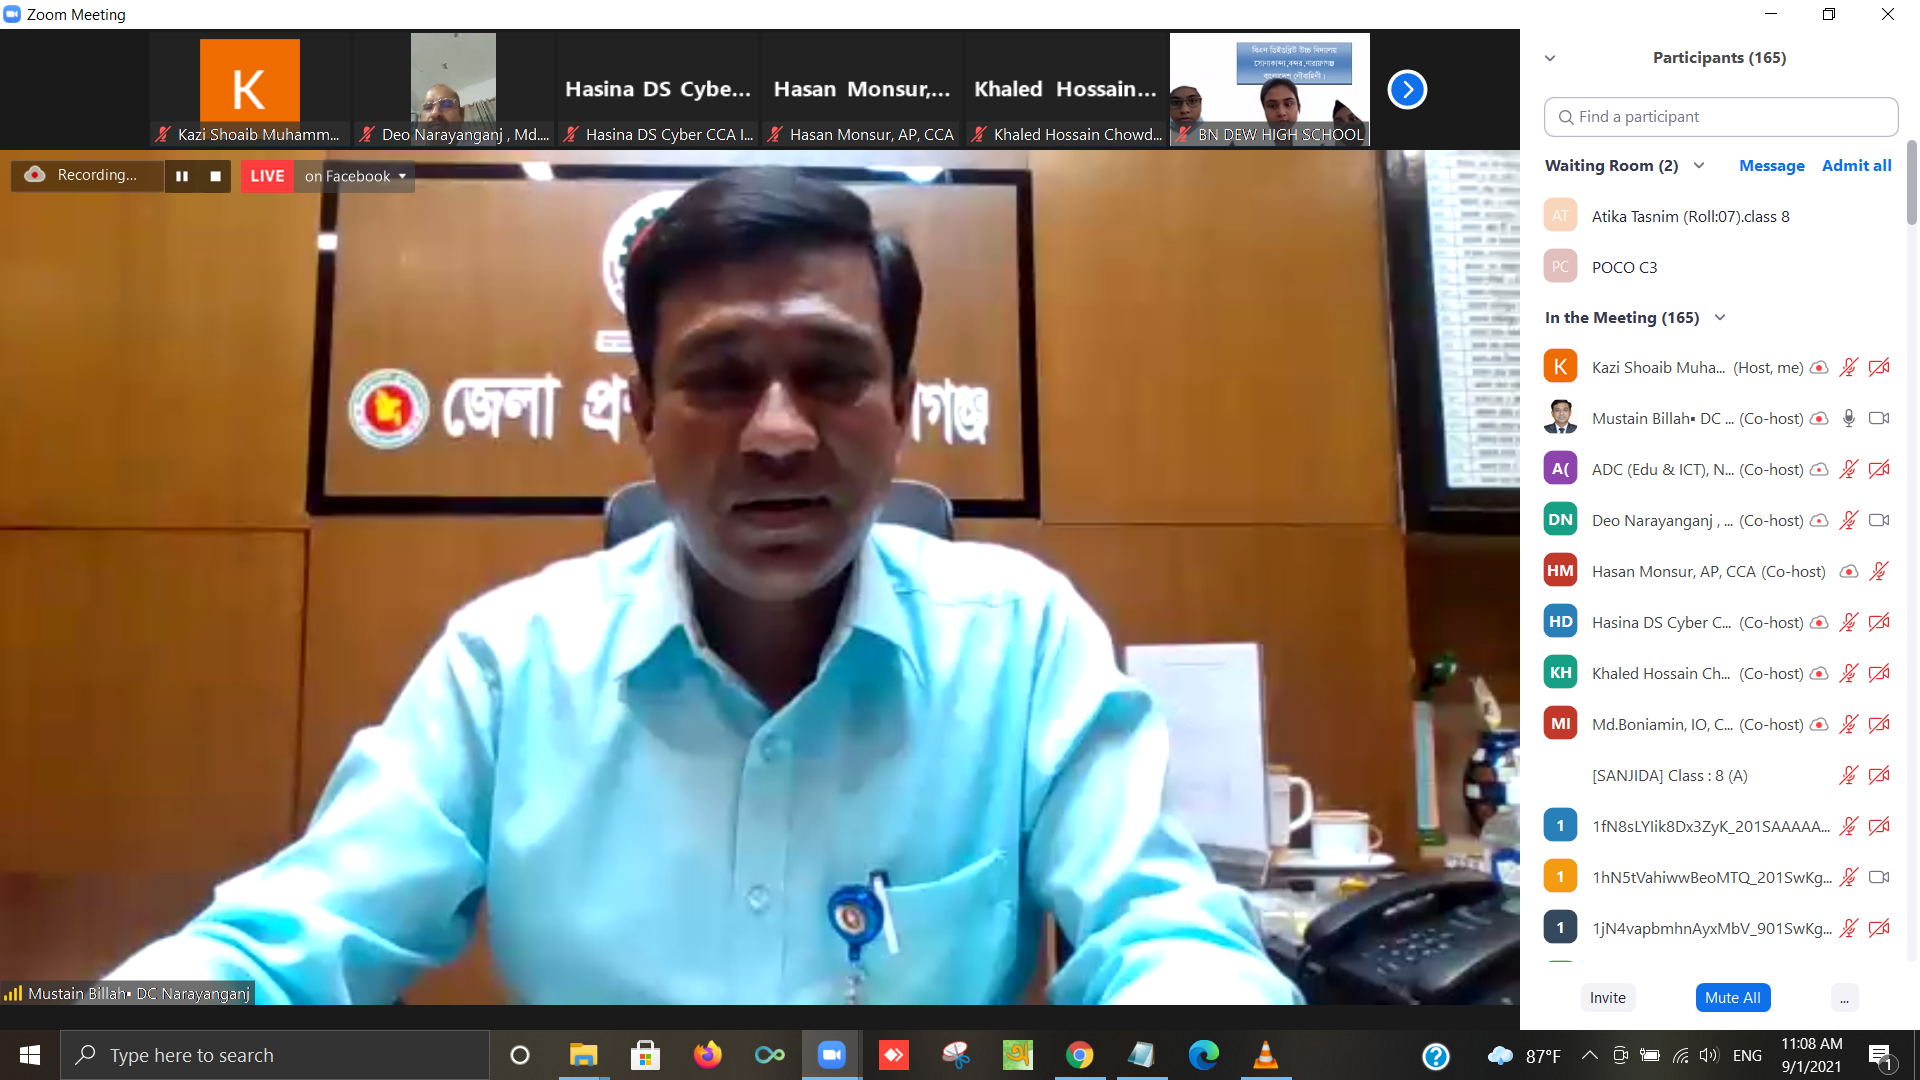1920x1080 pixels.
Task: Mute Mustain Billah microphone
Action: click(1849, 419)
